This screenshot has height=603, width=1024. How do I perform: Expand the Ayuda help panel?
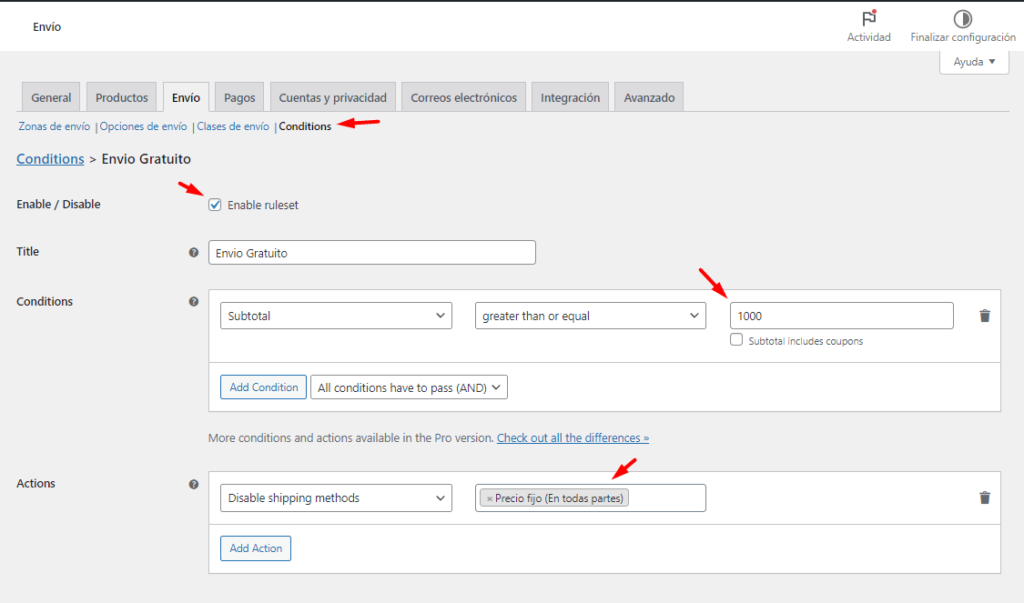(974, 61)
